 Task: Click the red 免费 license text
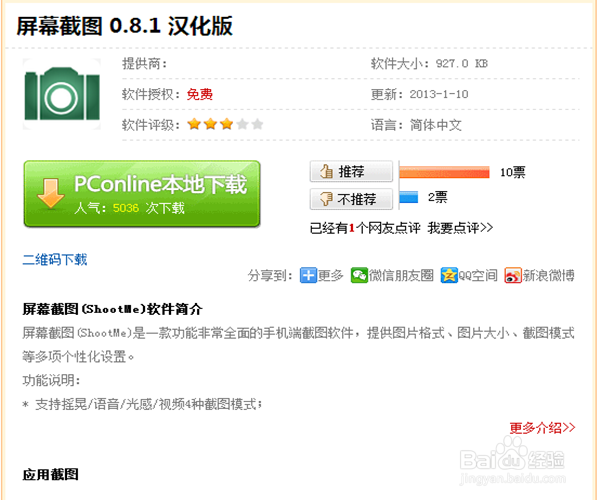tap(200, 94)
